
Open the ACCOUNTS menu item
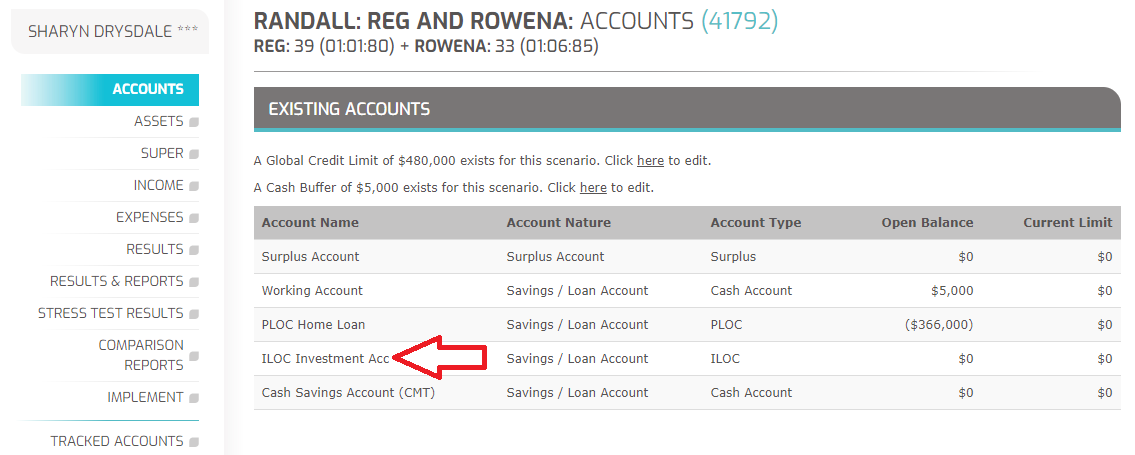tap(148, 89)
